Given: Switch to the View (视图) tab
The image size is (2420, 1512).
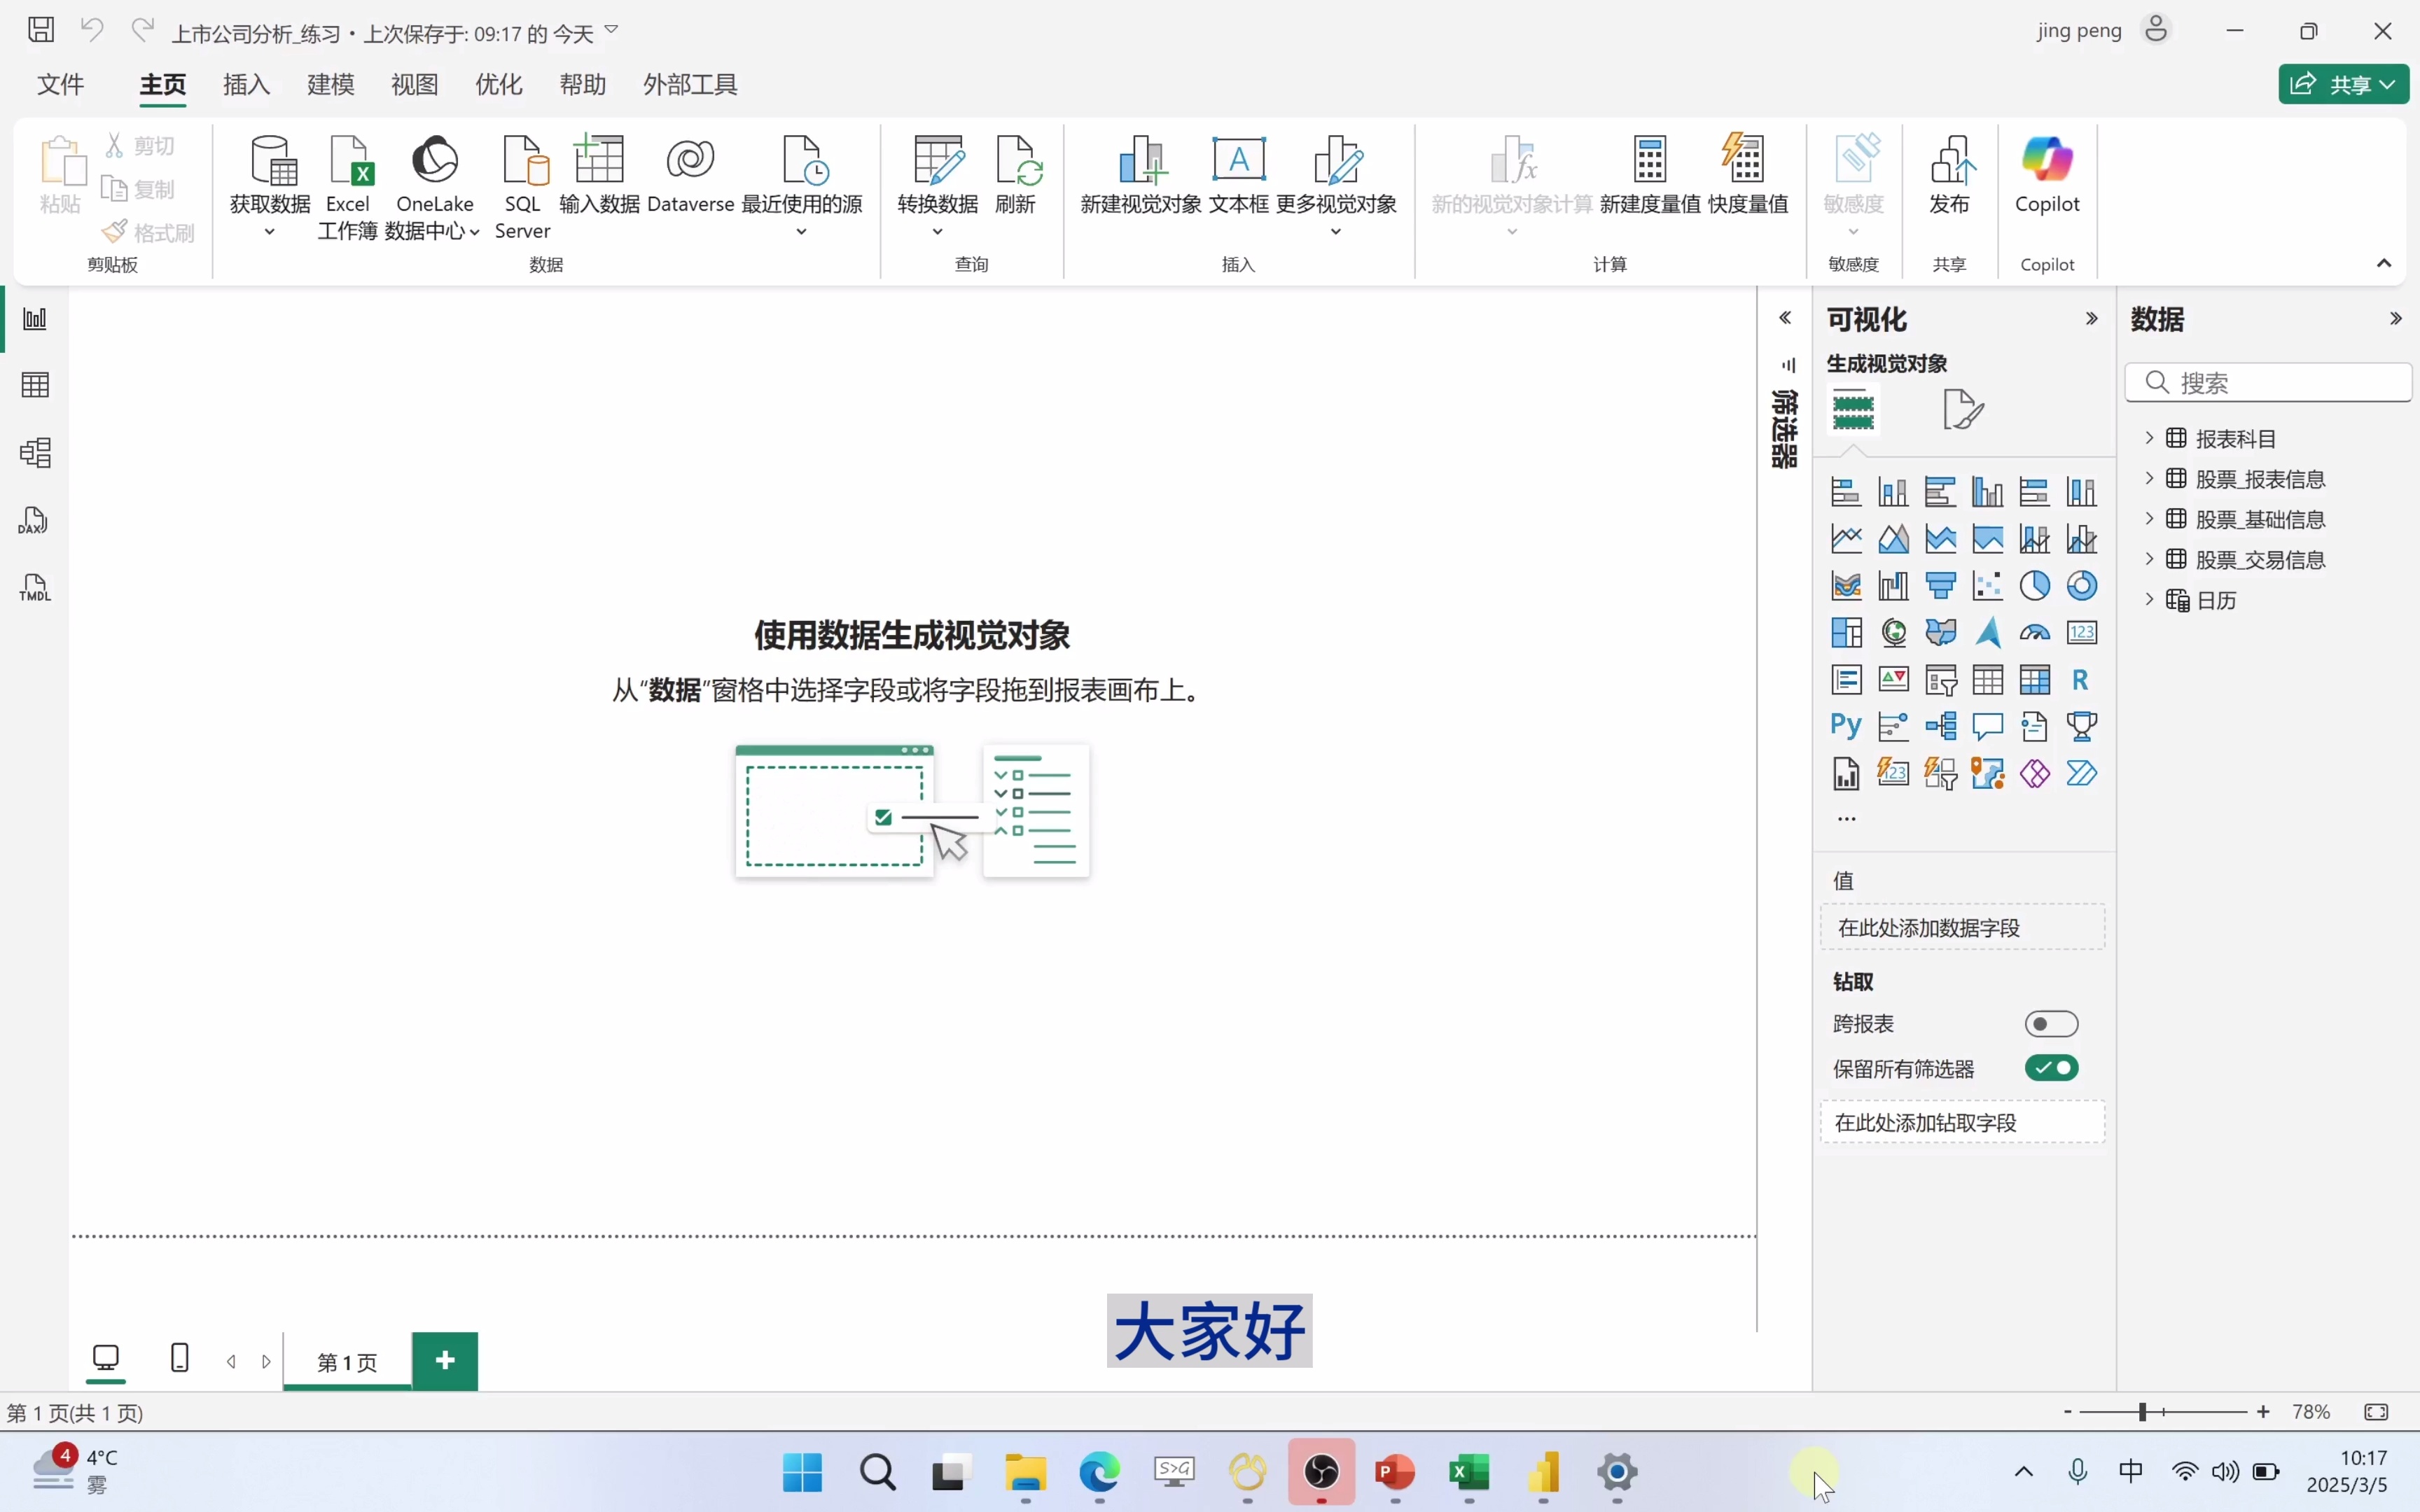Looking at the screenshot, I should [x=415, y=84].
